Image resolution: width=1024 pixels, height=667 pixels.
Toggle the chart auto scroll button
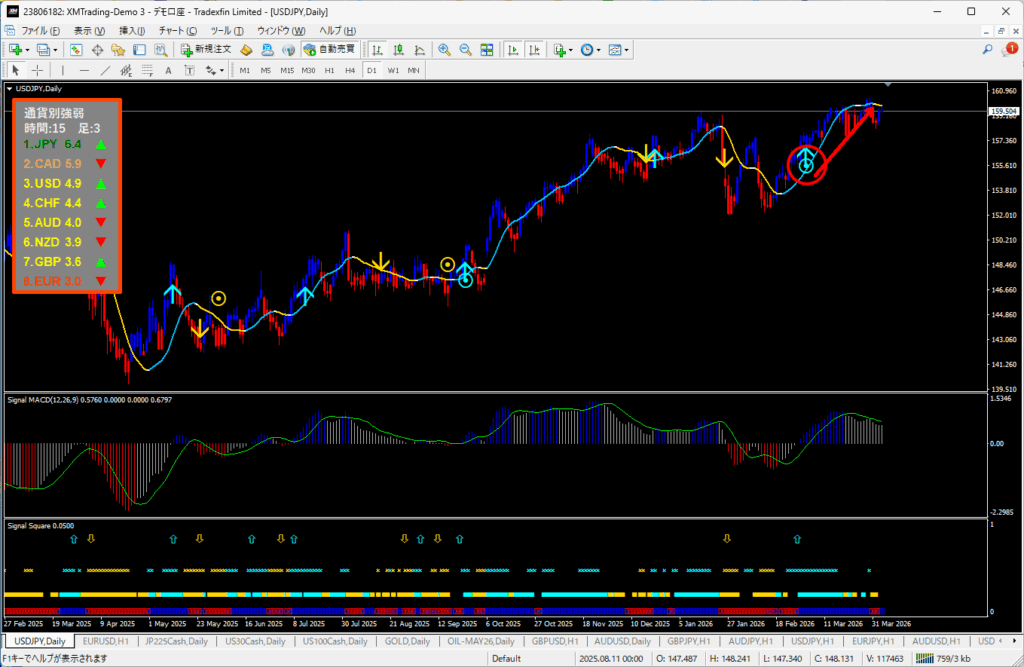[x=512, y=49]
